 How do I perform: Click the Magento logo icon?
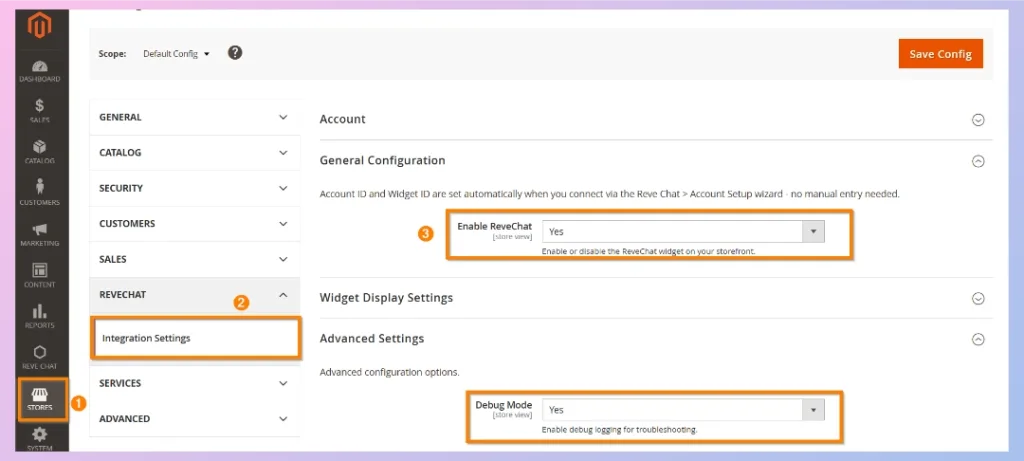[x=40, y=27]
